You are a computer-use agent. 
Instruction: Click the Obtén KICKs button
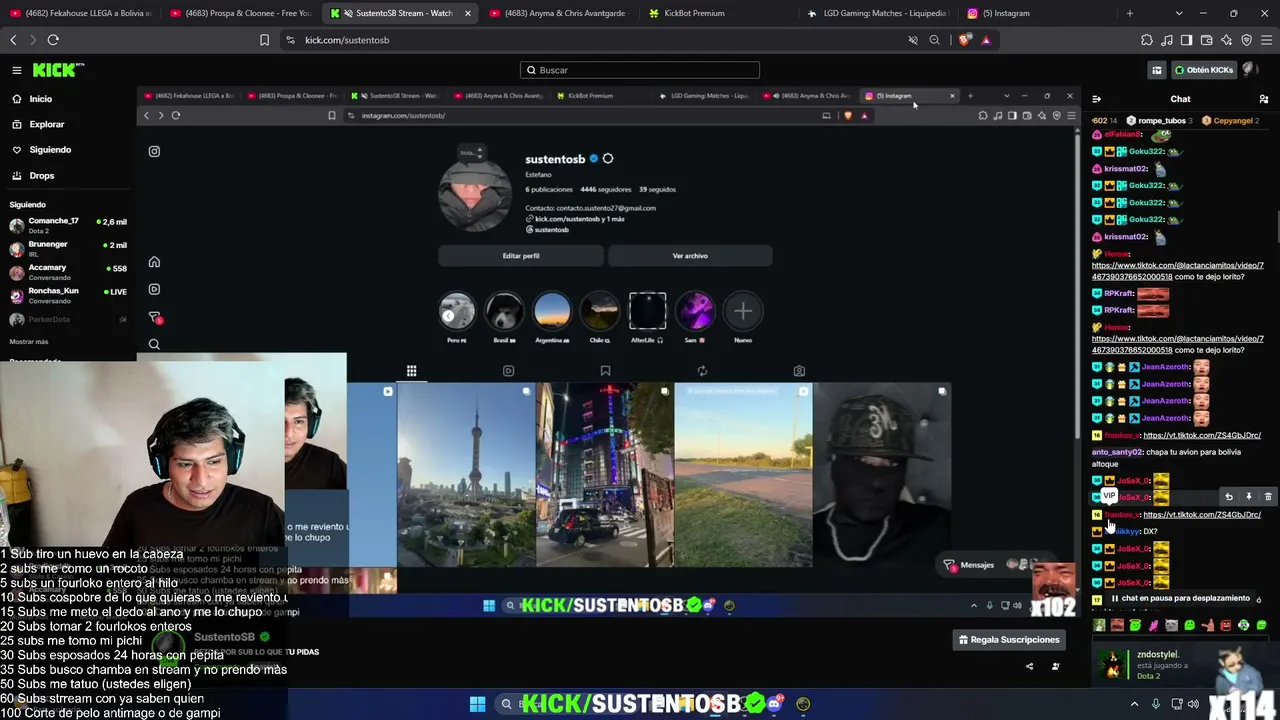point(1203,70)
